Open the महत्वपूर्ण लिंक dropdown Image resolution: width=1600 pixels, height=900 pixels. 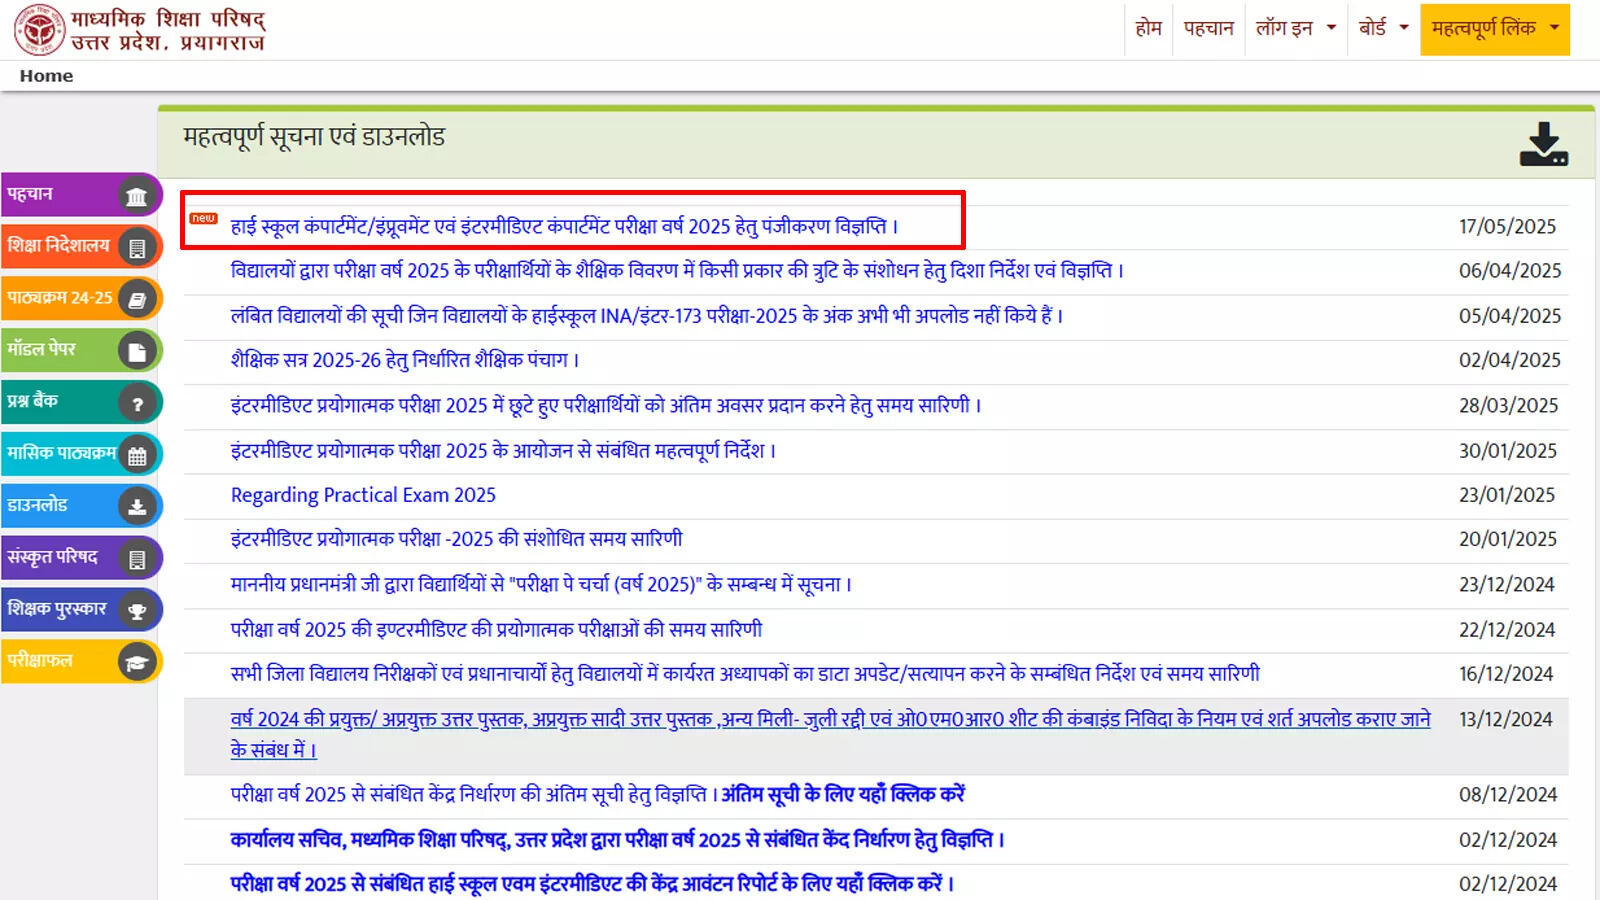pyautogui.click(x=1495, y=29)
